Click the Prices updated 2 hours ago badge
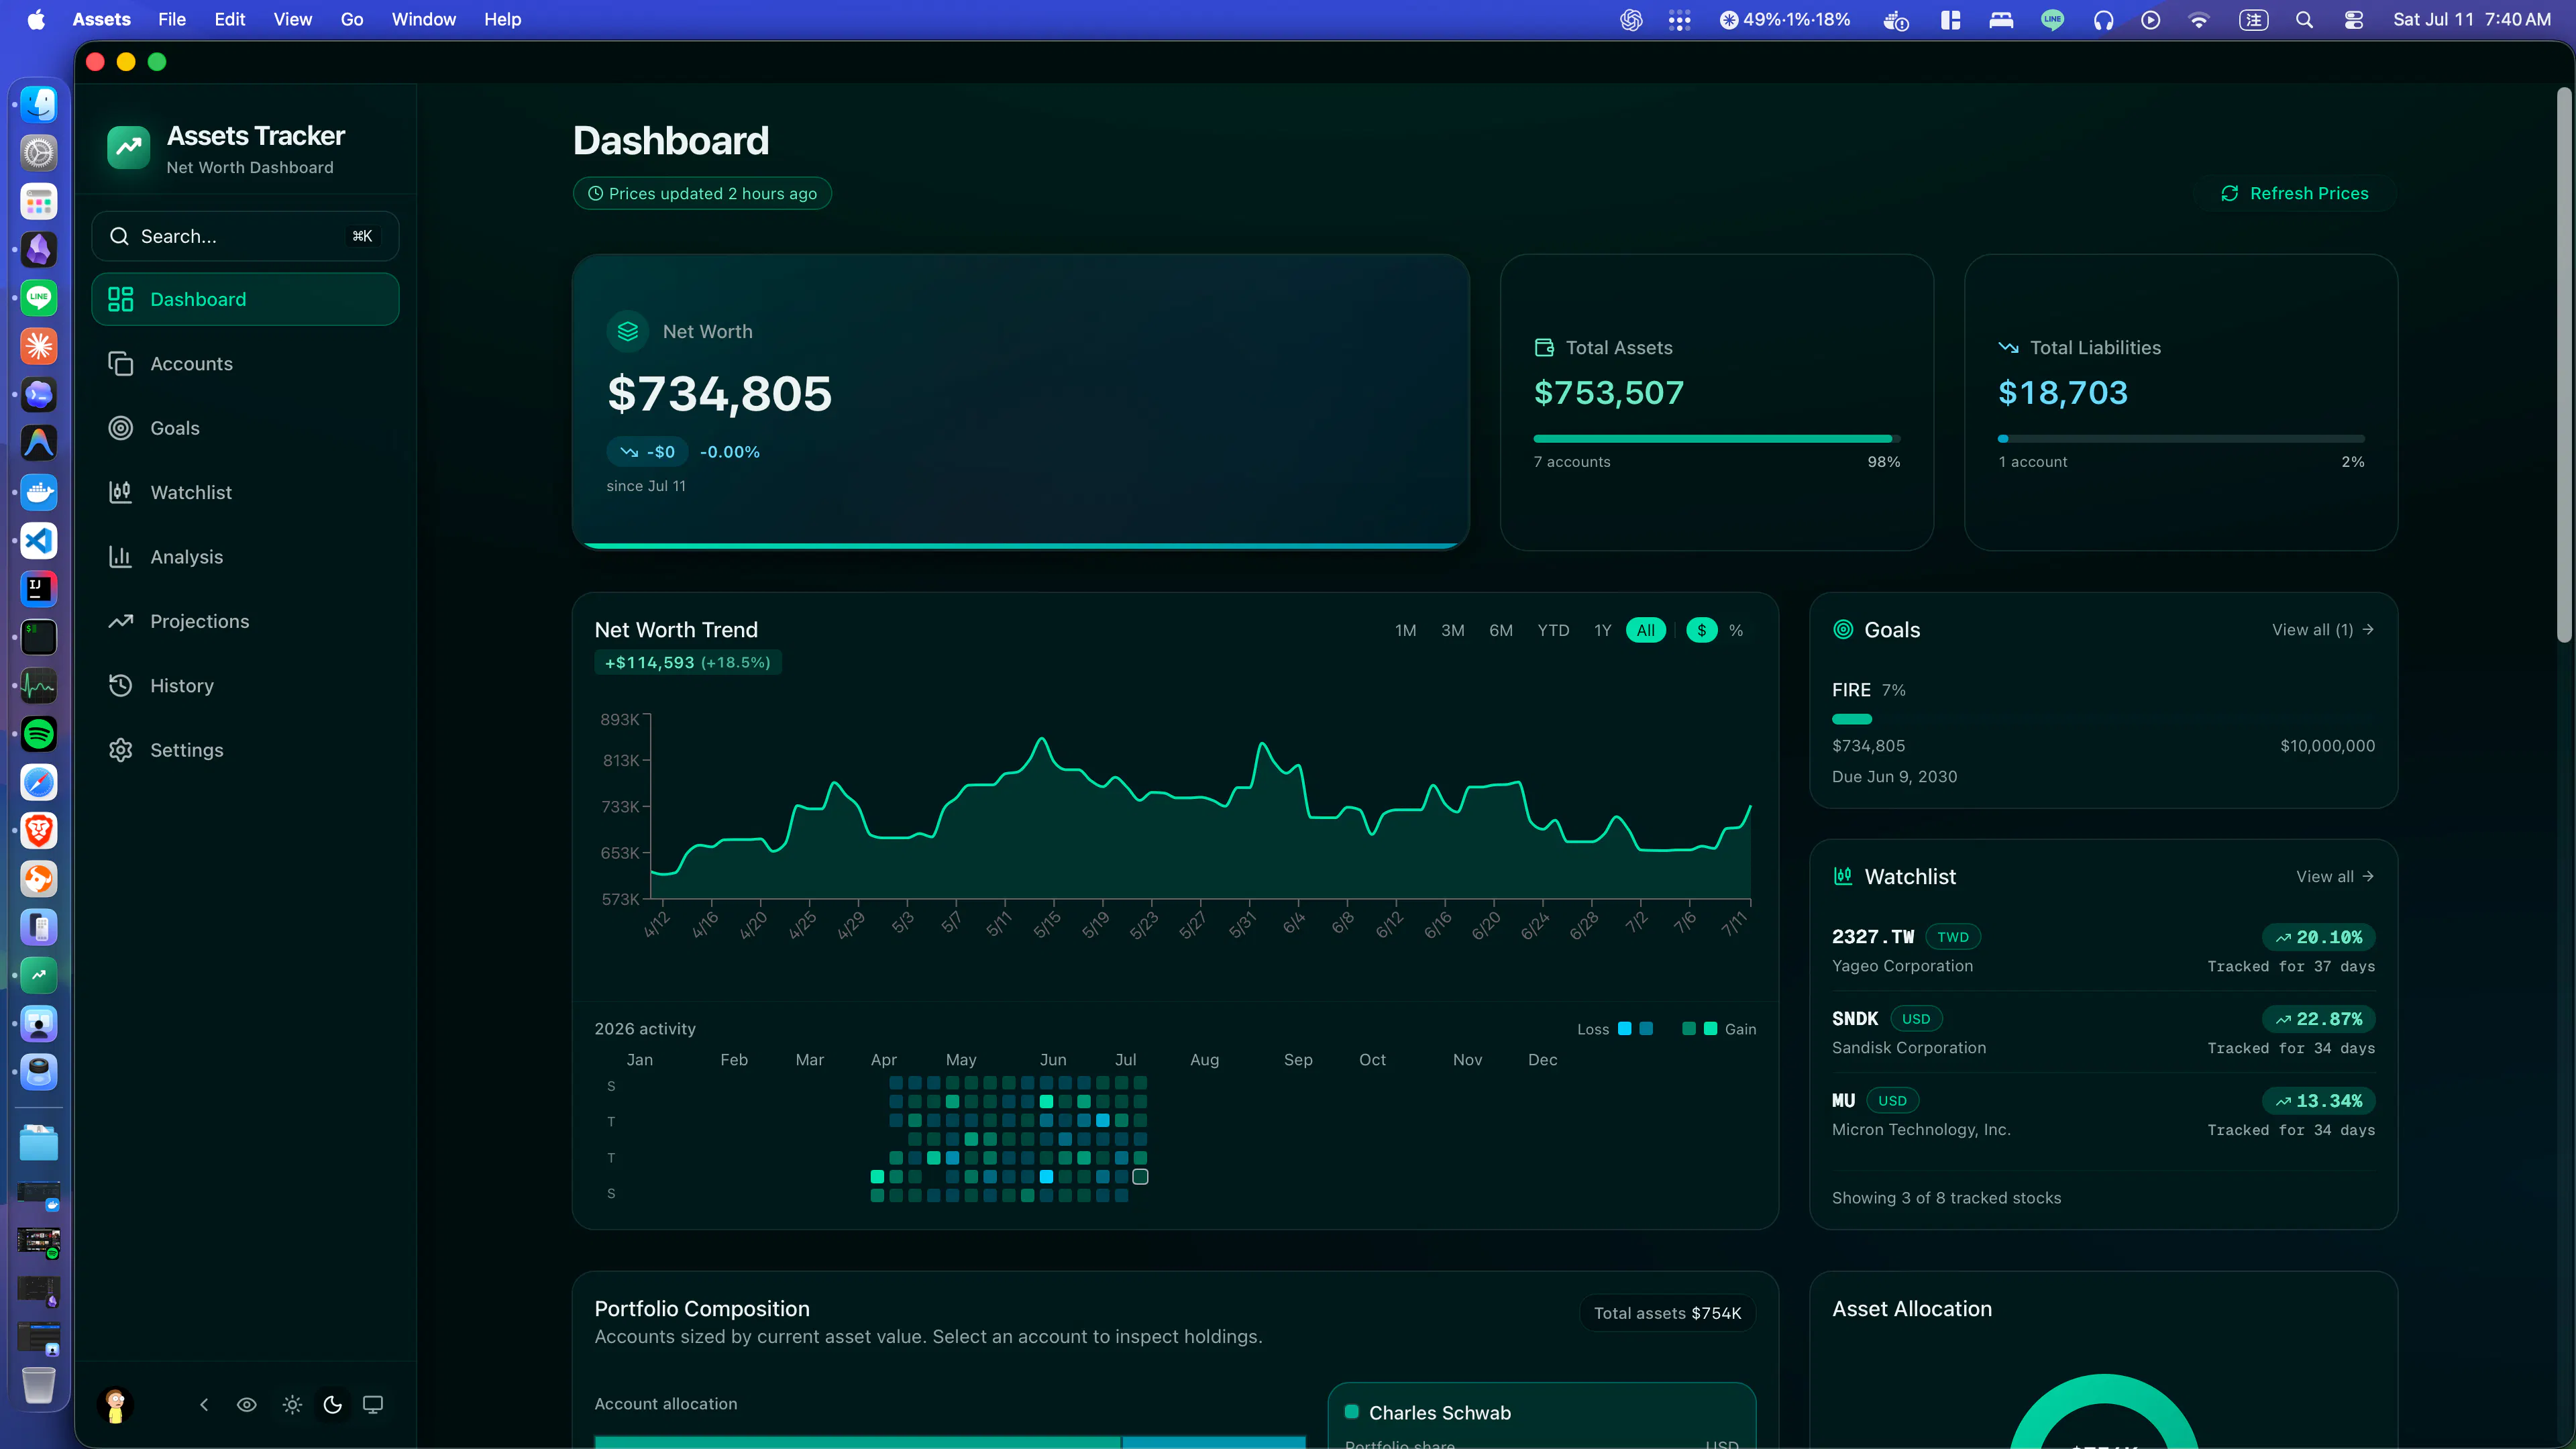 pyautogui.click(x=702, y=193)
